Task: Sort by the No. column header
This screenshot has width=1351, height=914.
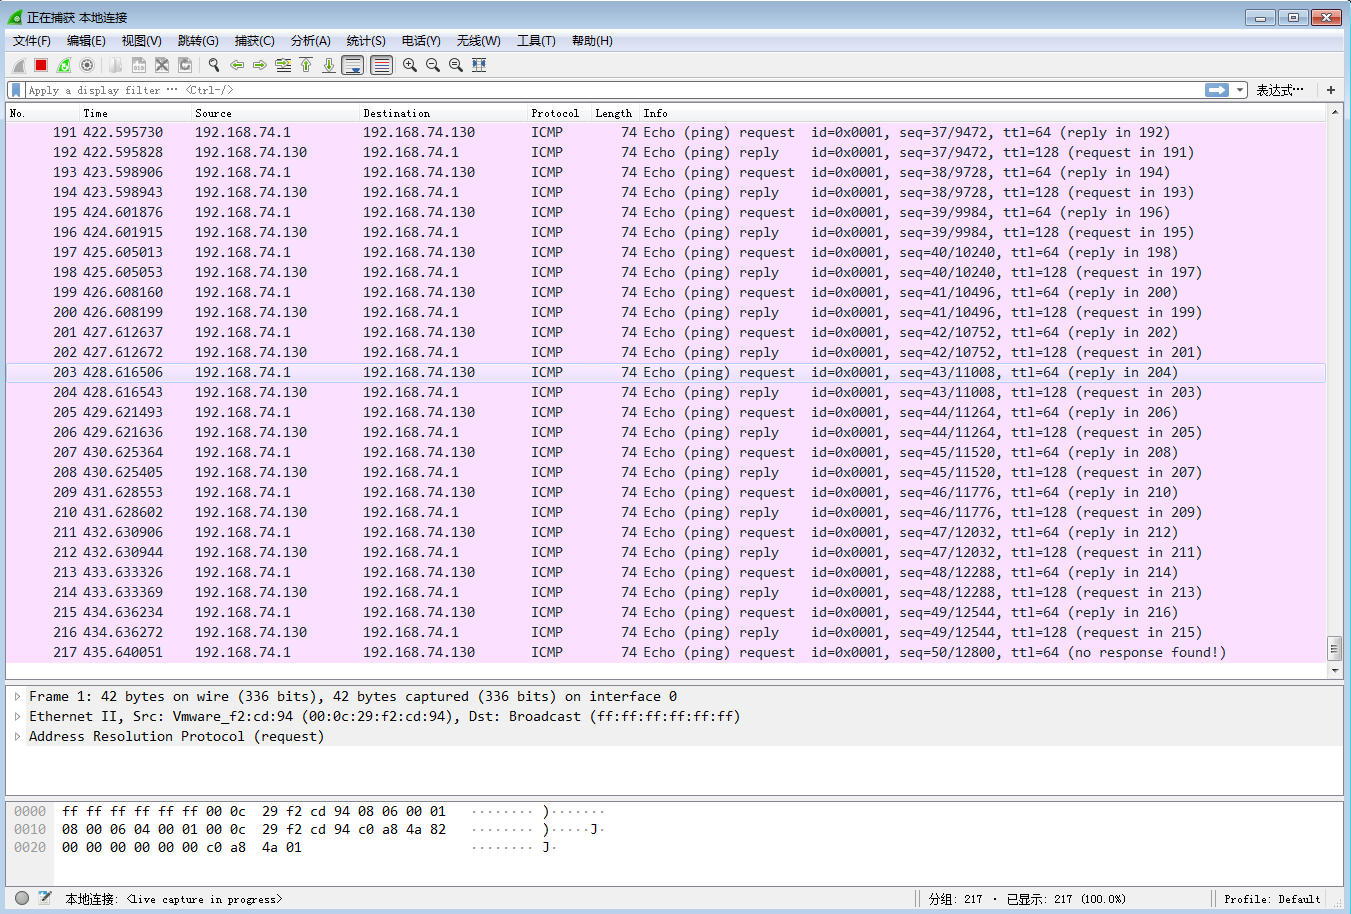Action: (43, 113)
